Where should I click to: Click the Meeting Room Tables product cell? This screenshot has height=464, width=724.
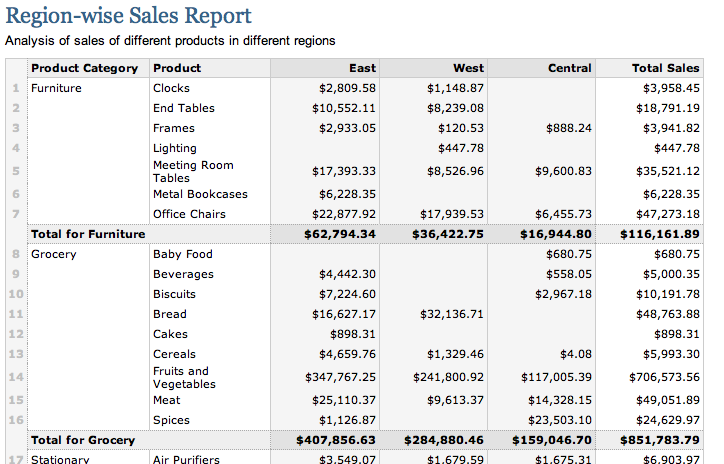coord(193,171)
